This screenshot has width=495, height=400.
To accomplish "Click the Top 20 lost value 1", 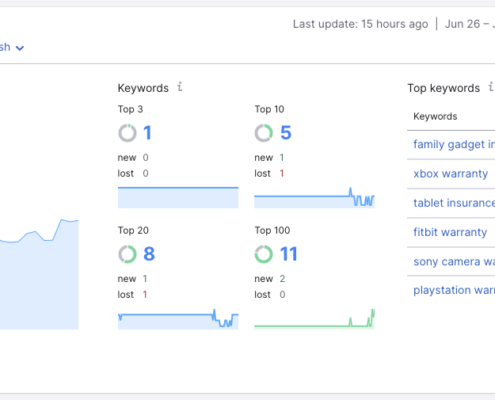I will point(145,295).
